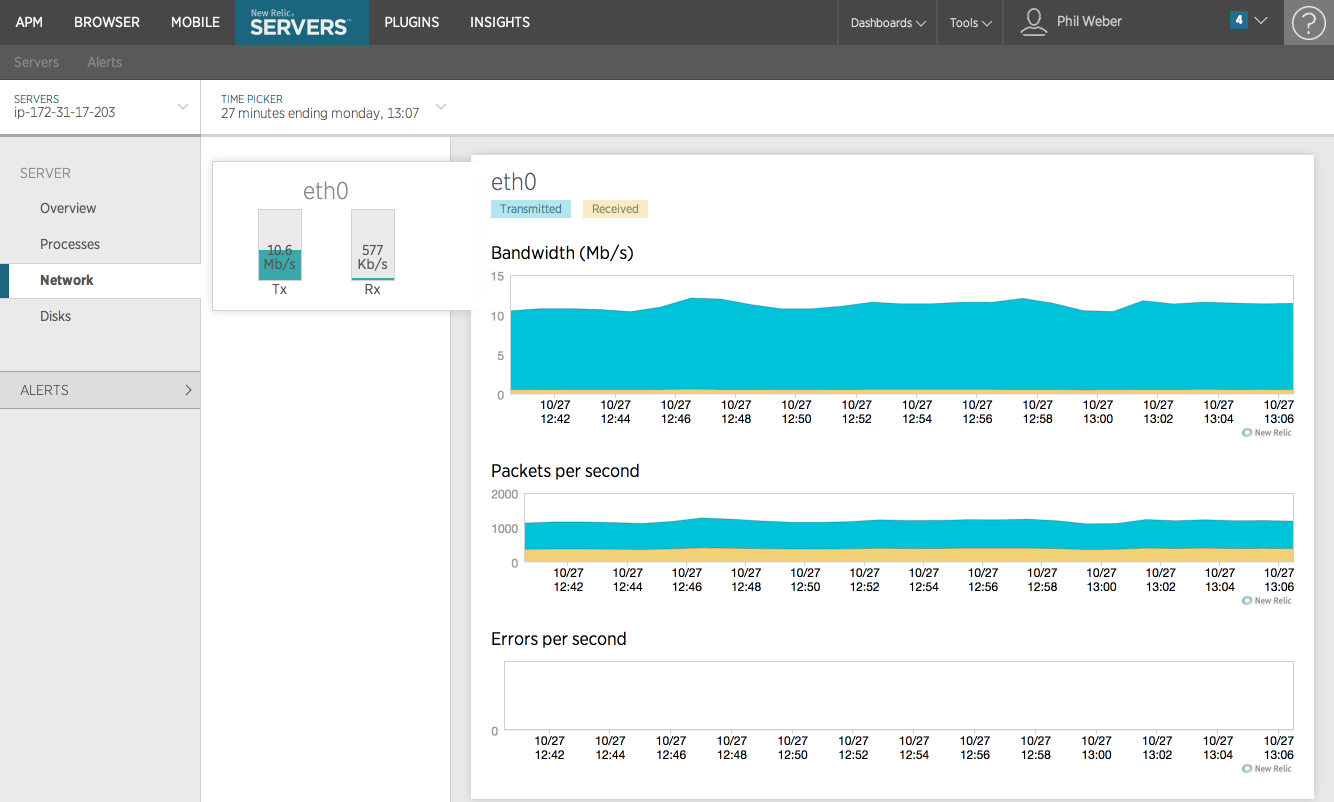Switch to the Mobile tab
Screen dimensions: 1334x802
[195, 22]
